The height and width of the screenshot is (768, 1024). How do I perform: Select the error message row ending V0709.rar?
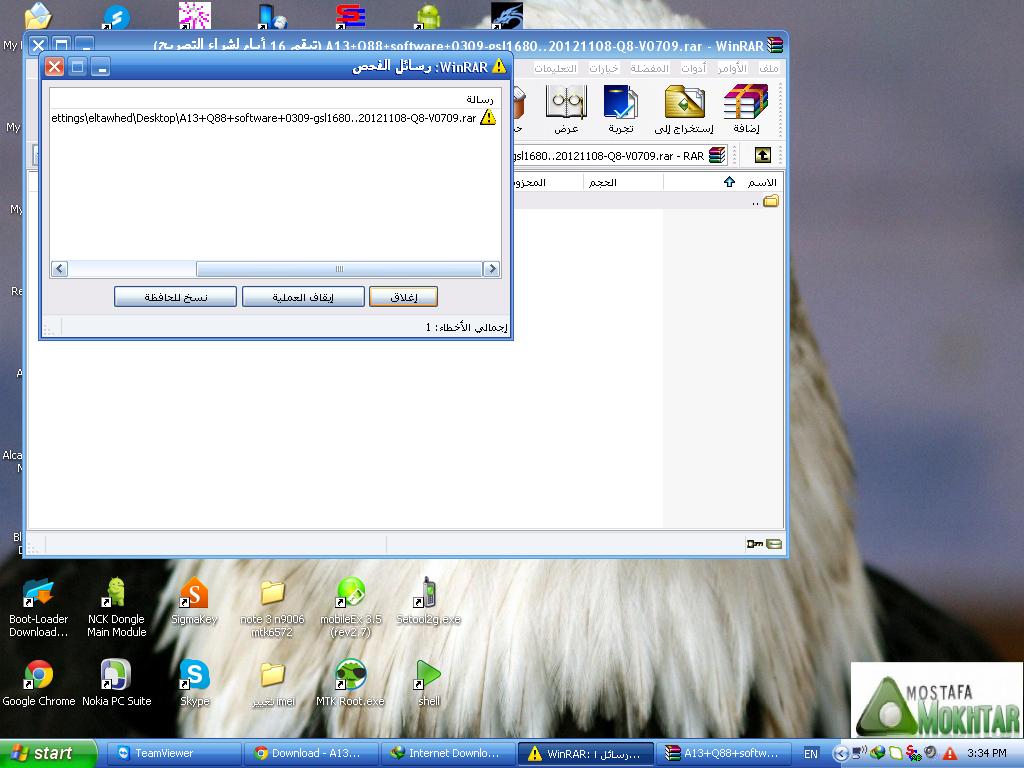(x=275, y=118)
